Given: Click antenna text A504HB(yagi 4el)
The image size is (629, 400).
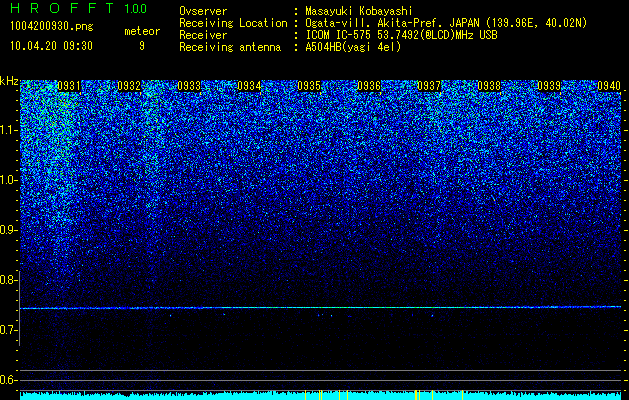Looking at the screenshot, I should (x=353, y=47).
